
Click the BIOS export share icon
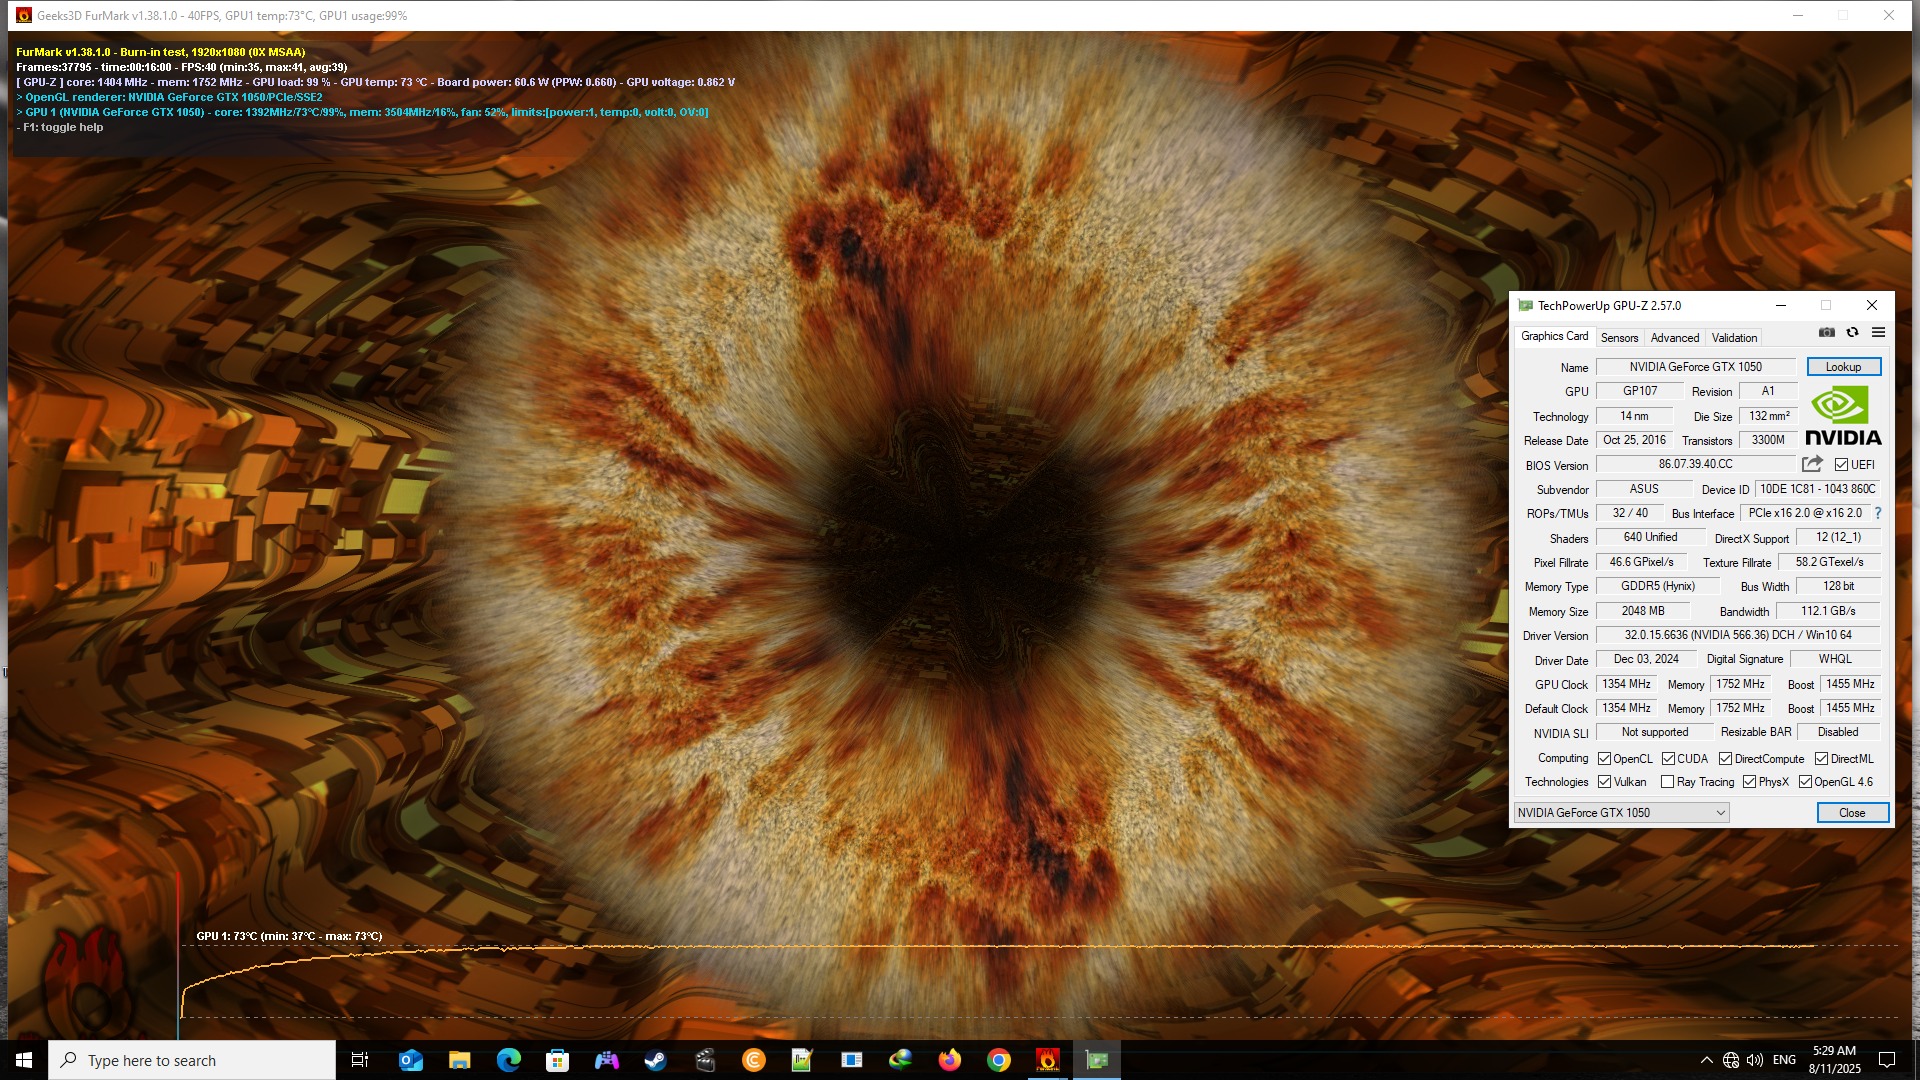1812,464
